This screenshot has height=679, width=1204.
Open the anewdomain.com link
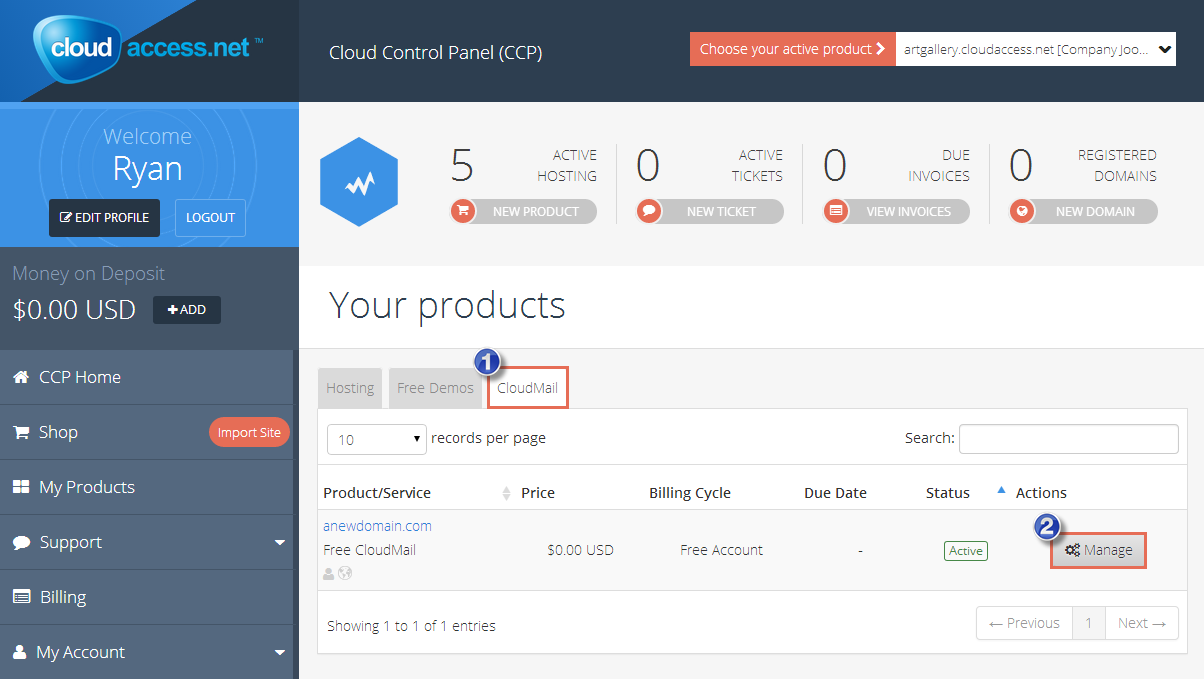click(x=377, y=526)
